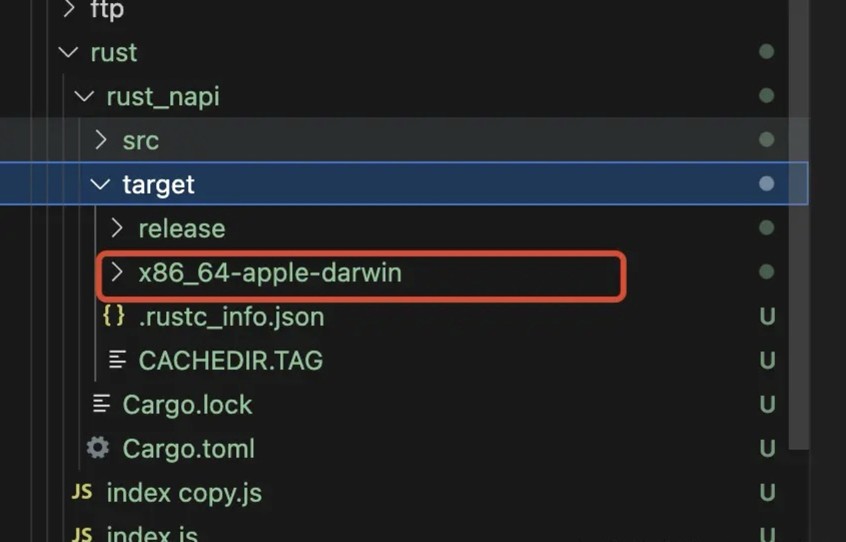
Task: Click the gear icon beside Cargo.toml
Action: [98, 448]
